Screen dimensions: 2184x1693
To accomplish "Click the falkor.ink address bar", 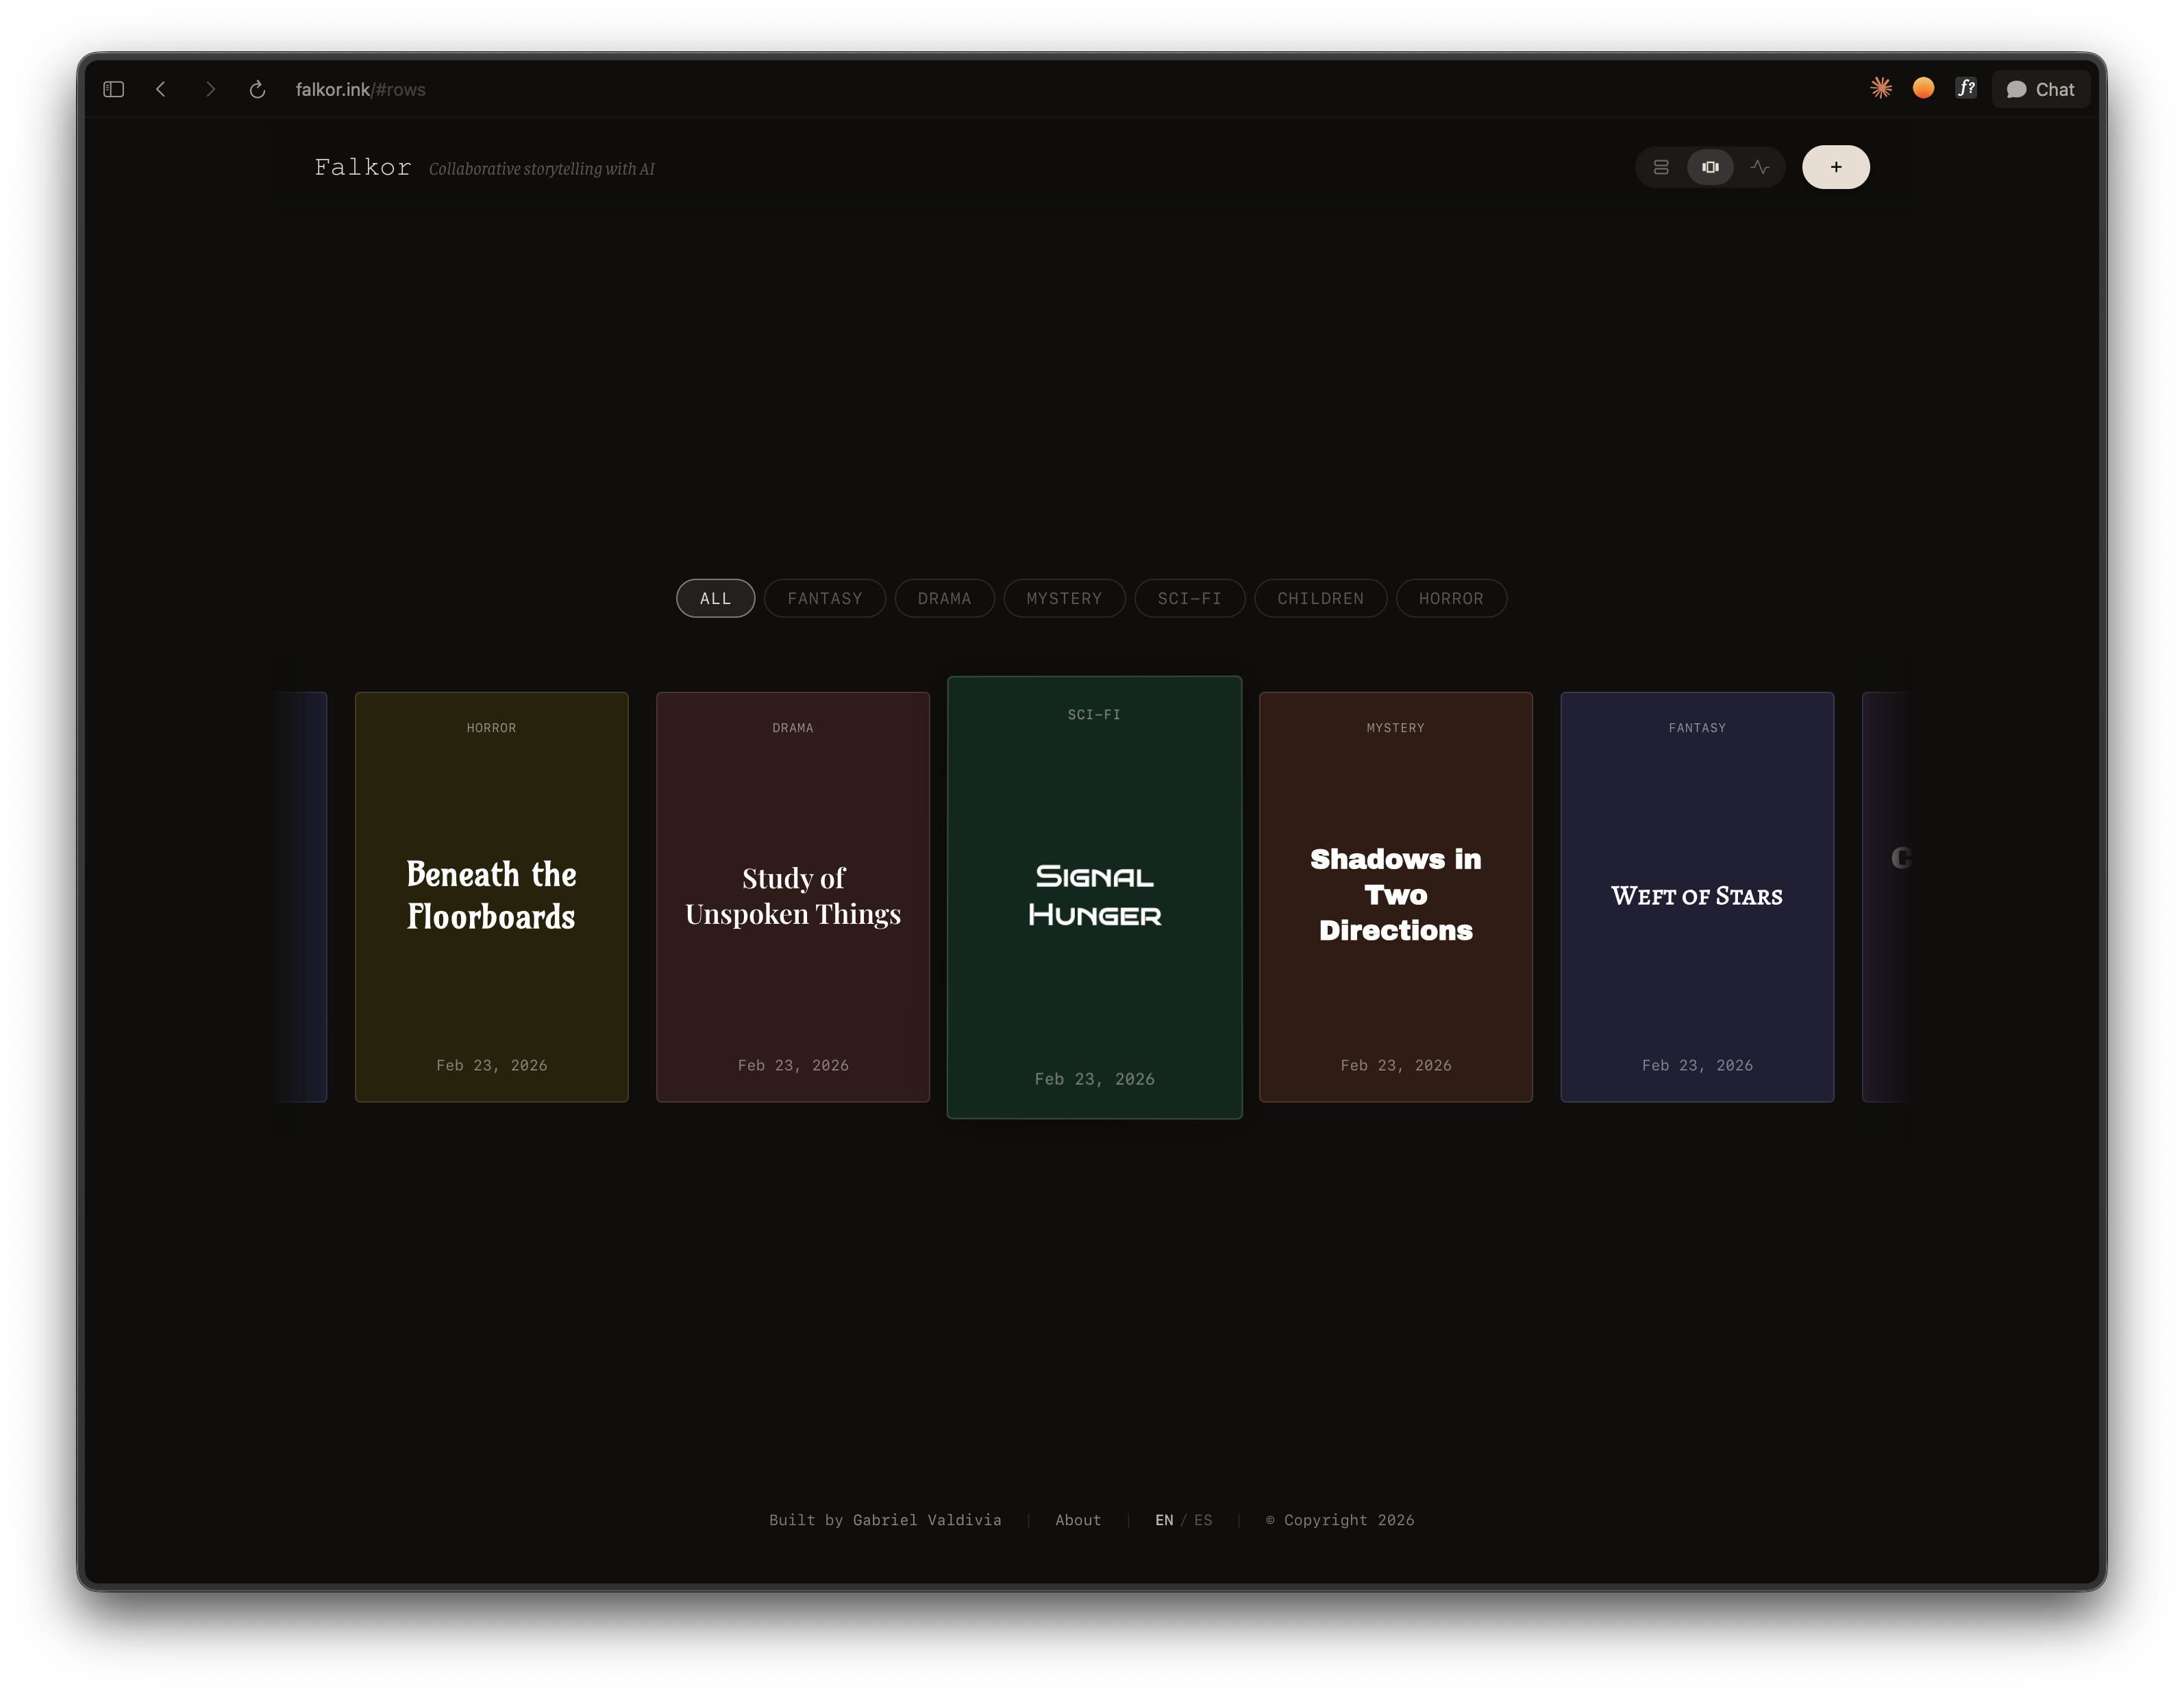I will (x=360, y=89).
